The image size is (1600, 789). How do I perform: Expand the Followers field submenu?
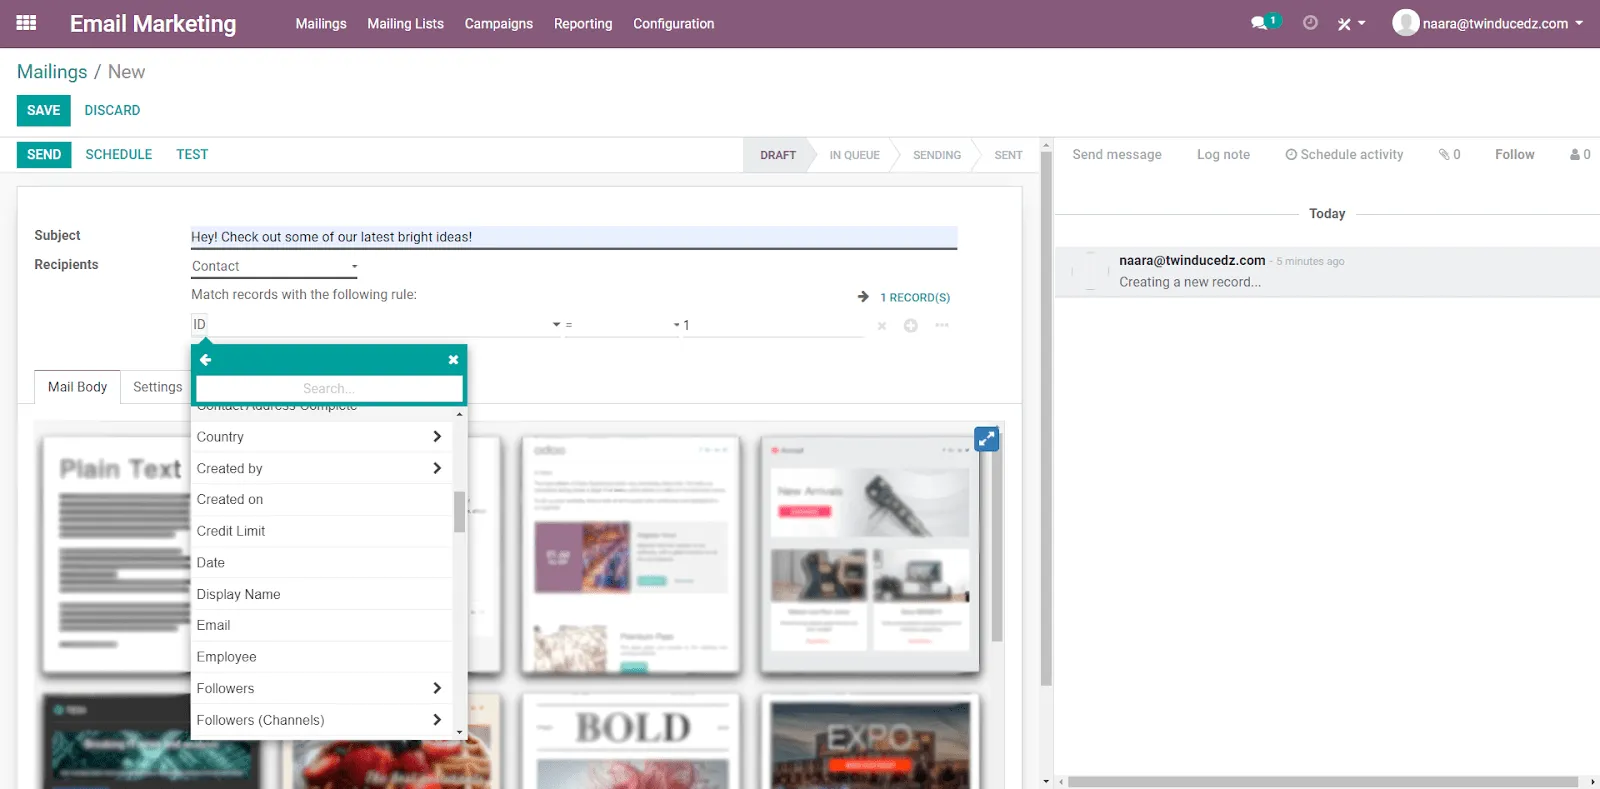[437, 688]
